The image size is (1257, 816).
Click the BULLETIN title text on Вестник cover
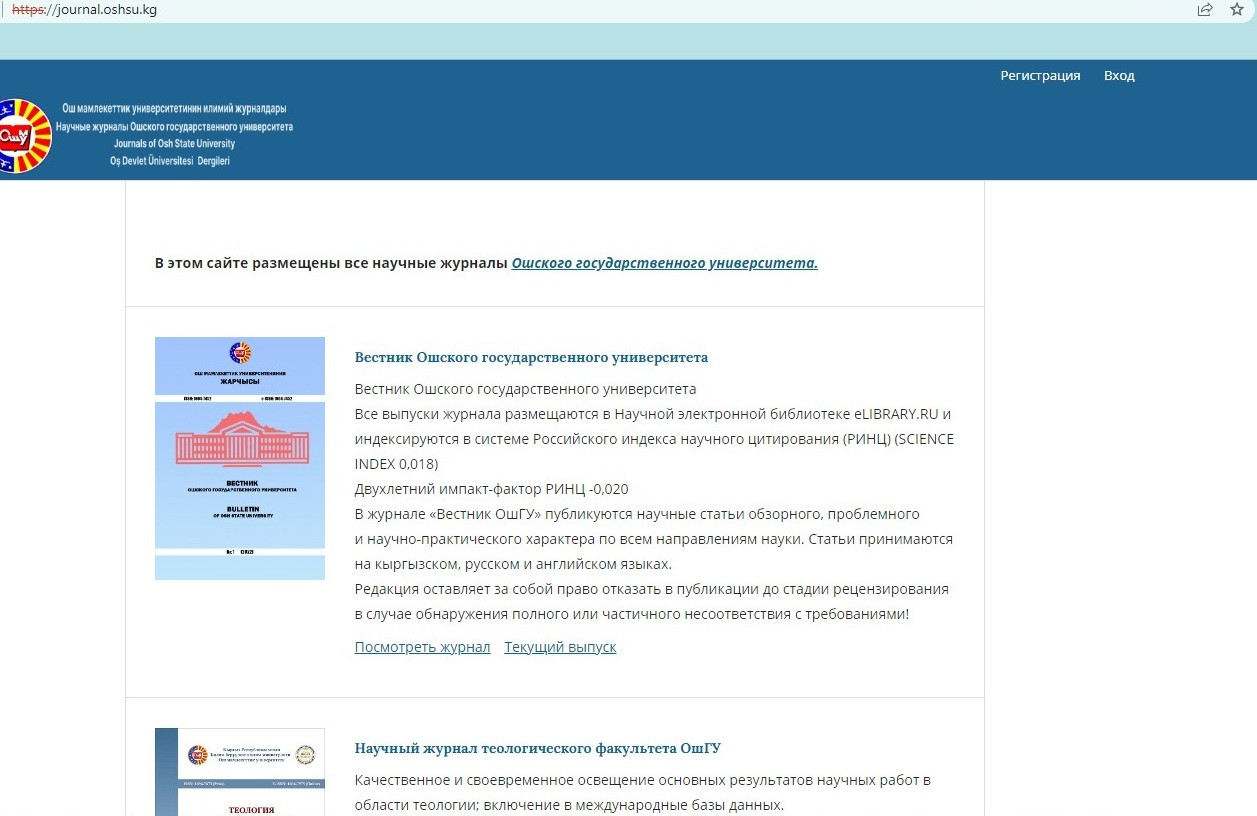click(240, 508)
